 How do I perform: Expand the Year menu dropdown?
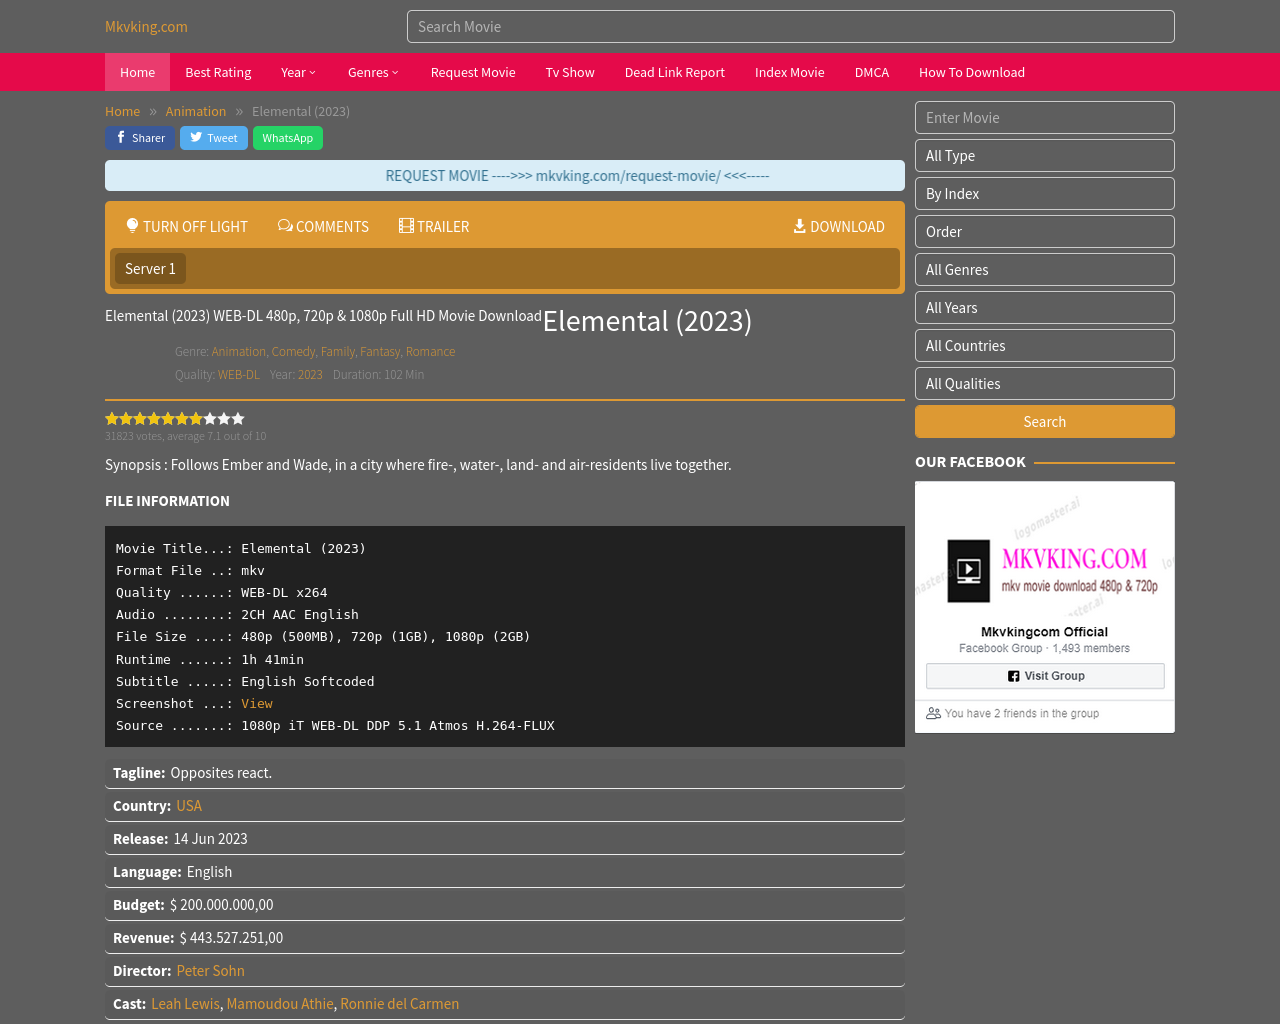[298, 72]
